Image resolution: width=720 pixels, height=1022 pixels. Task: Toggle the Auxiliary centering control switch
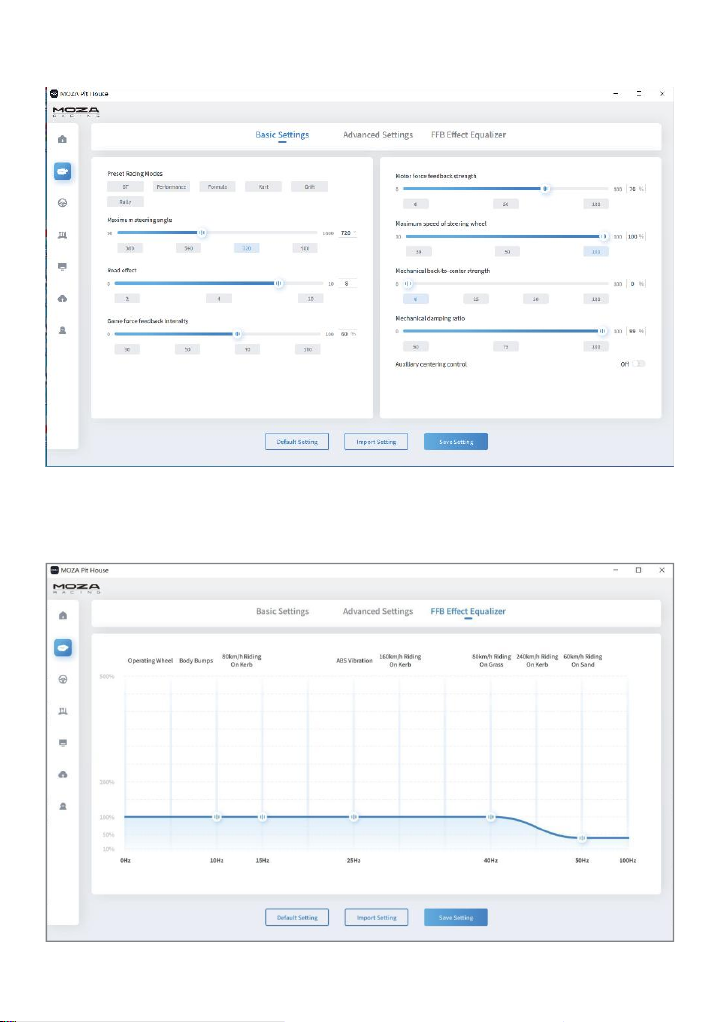click(x=639, y=364)
